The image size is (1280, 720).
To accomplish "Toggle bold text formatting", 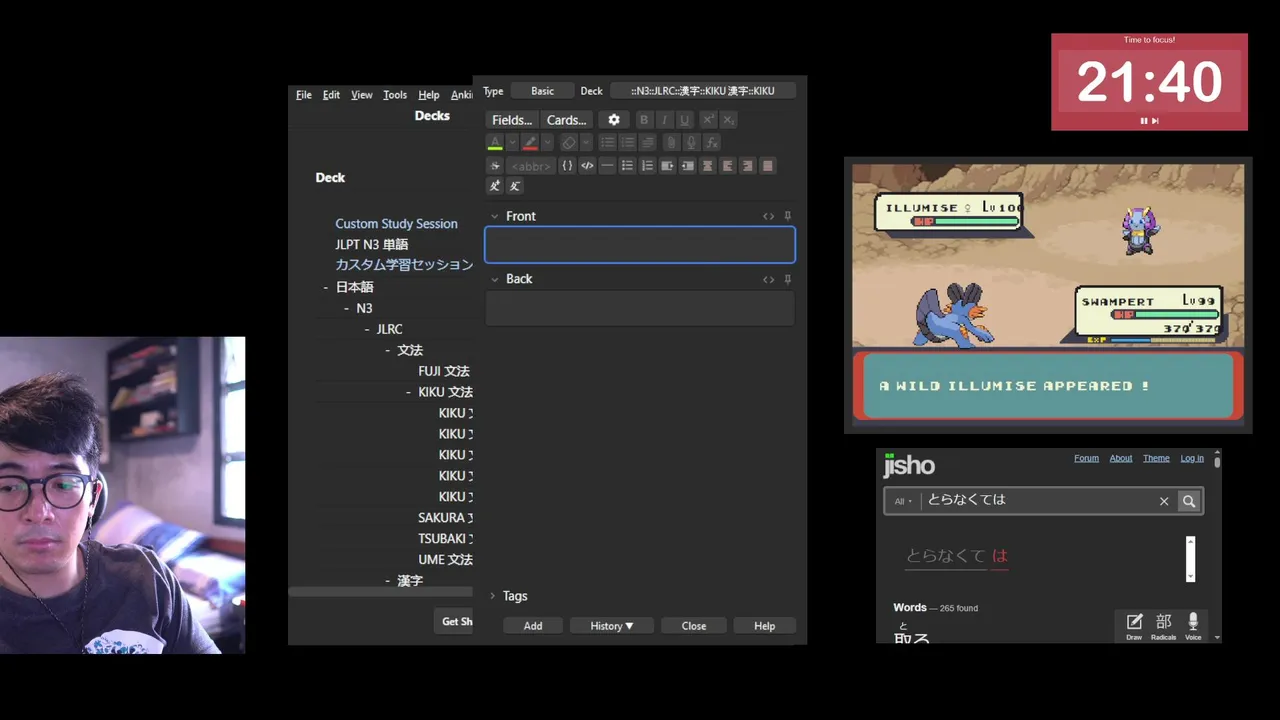I will (644, 120).
